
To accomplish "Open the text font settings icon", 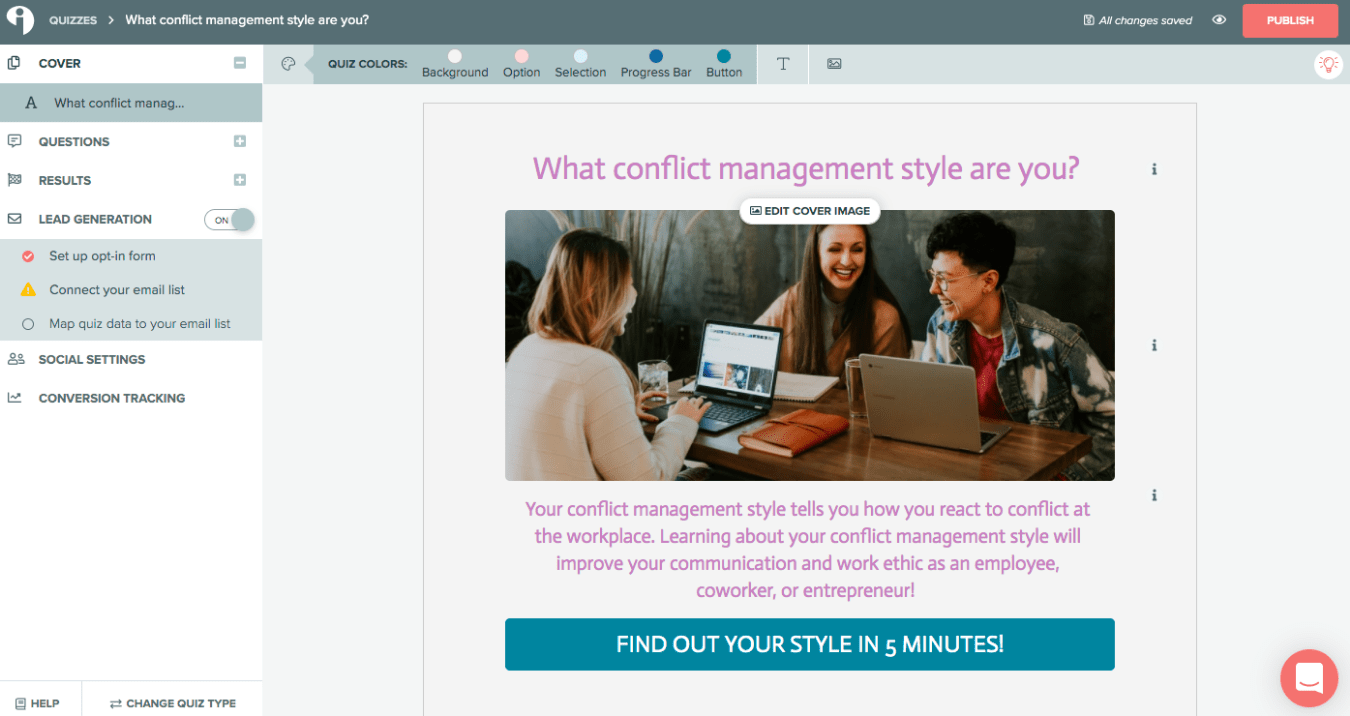I will tap(783, 64).
